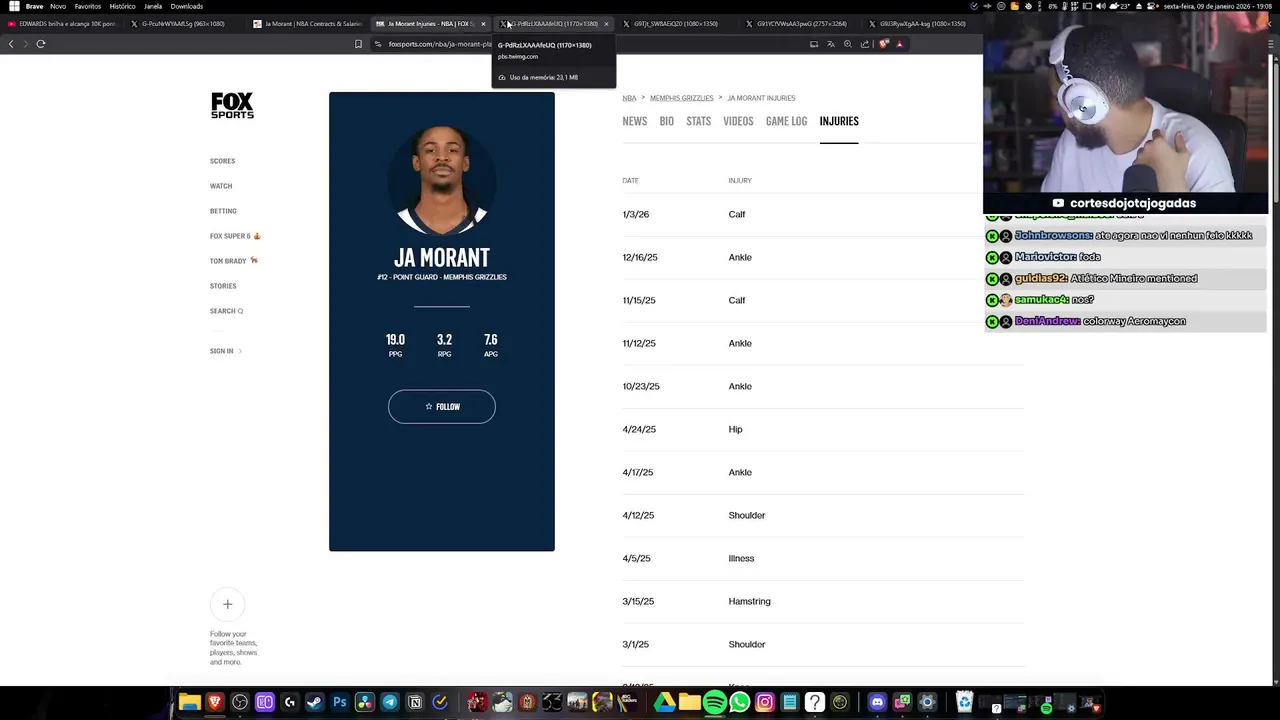The width and height of the screenshot is (1280, 720).
Task: Select the Injuries tab
Action: 839,121
